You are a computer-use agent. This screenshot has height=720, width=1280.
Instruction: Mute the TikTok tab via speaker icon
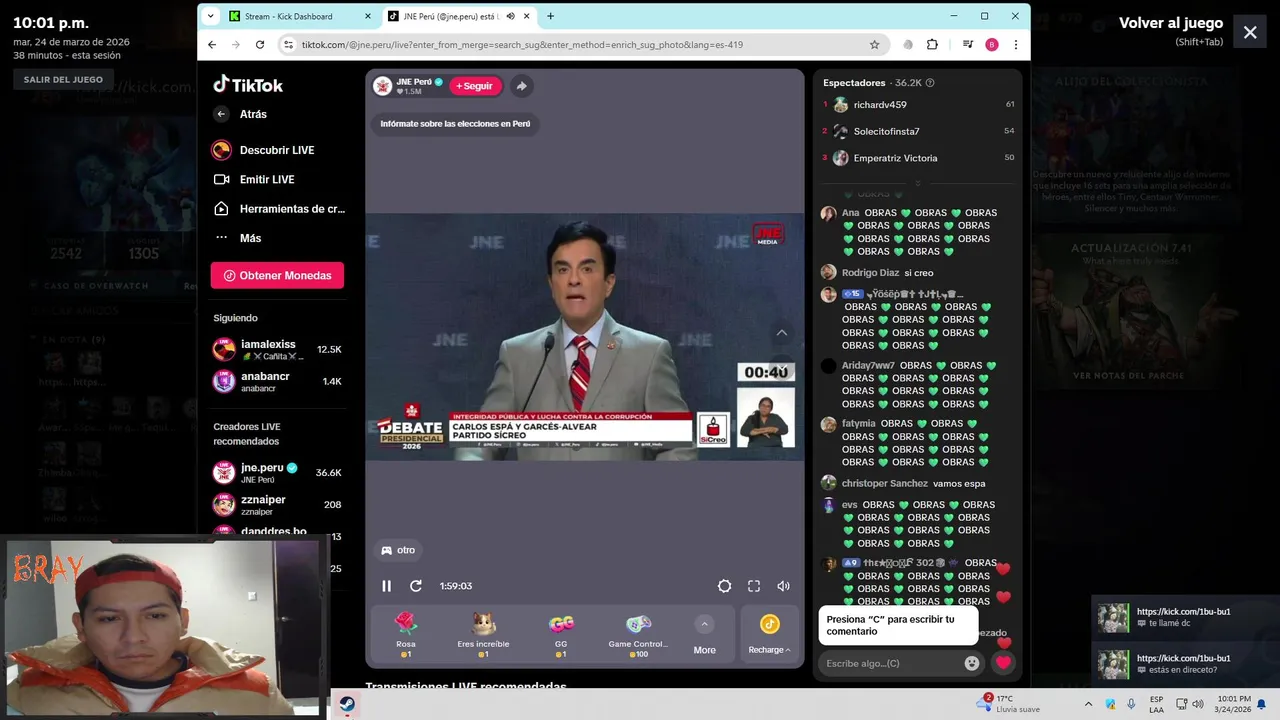click(510, 16)
